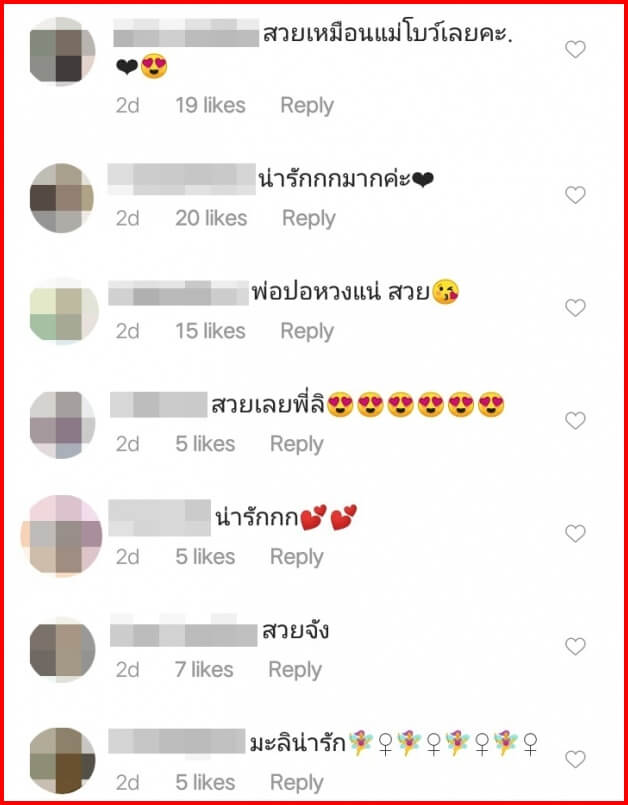Like the comment with 7 likes

[575, 646]
